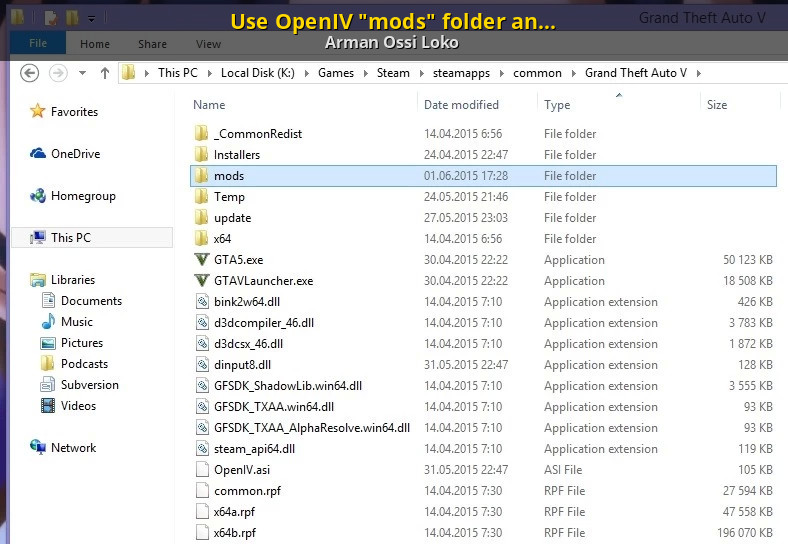
Task: Switch to the View ribbon tab
Action: (x=208, y=44)
